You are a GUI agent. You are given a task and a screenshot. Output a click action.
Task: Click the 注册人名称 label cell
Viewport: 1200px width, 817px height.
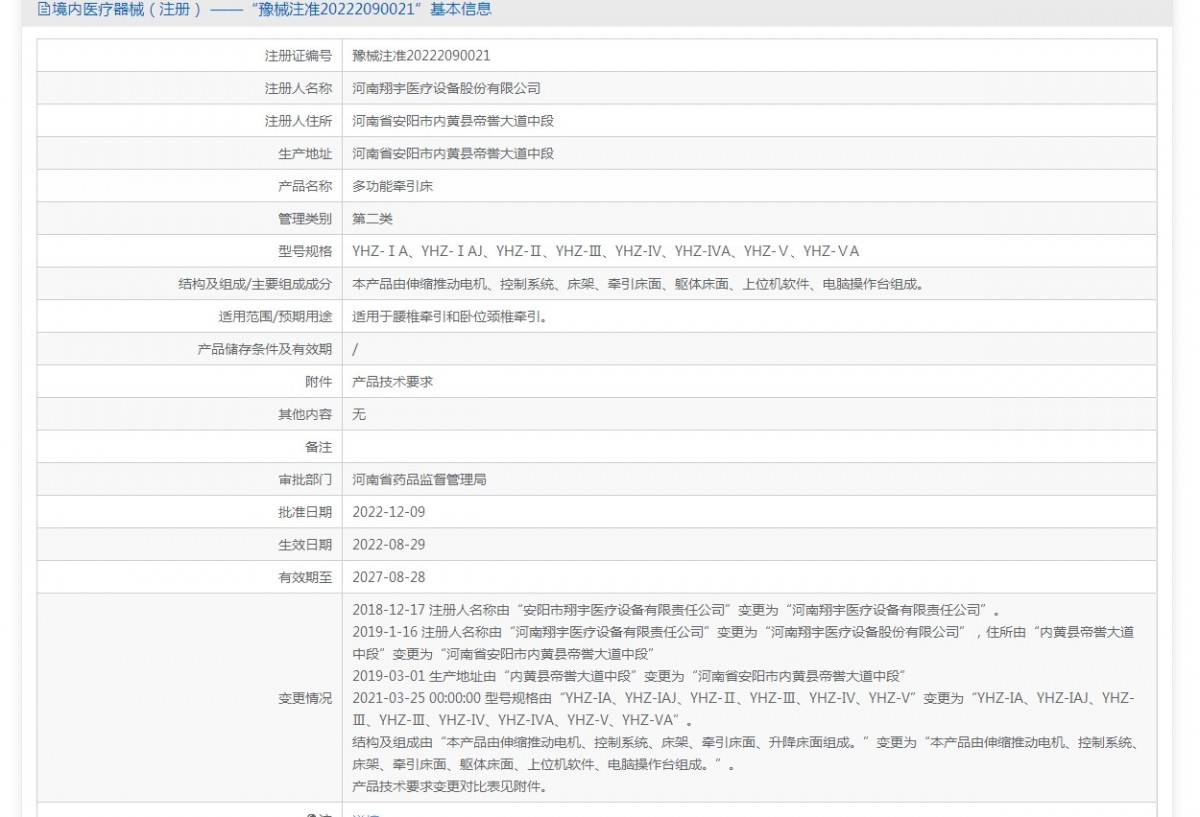click(190, 88)
